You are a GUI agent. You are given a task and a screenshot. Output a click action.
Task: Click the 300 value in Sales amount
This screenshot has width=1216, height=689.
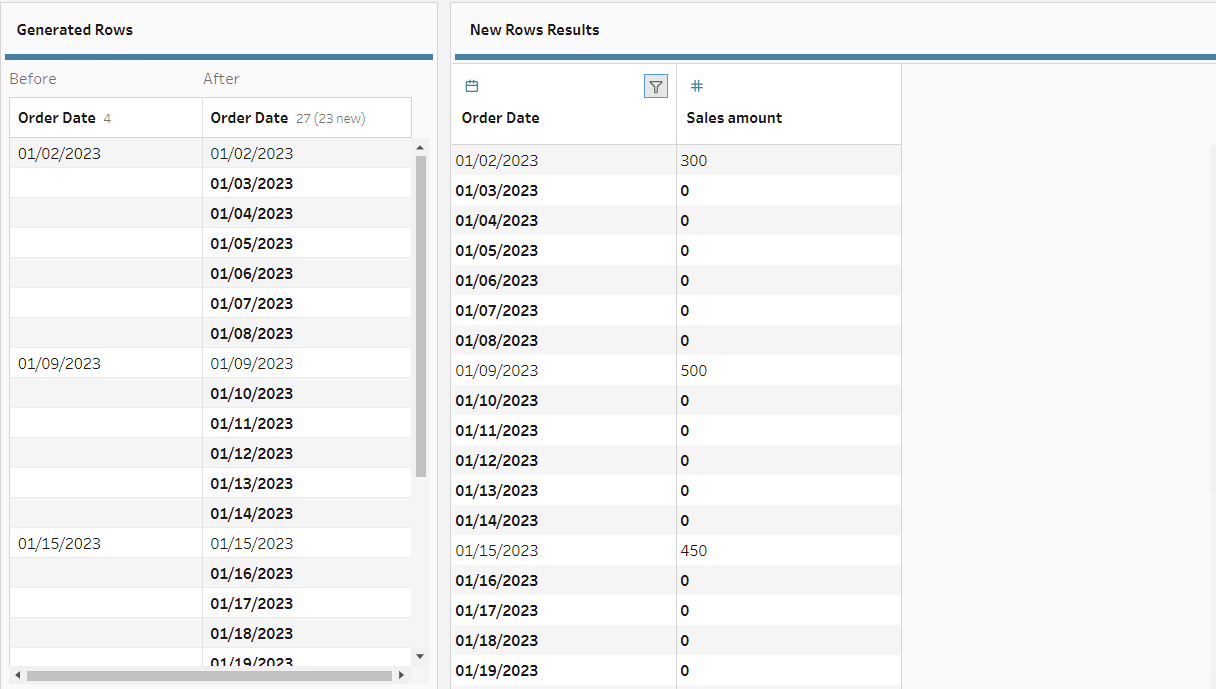693,161
